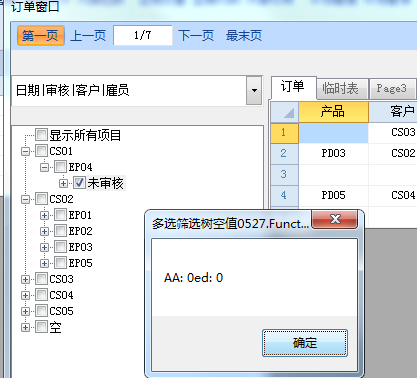This screenshot has width=417, height=378.
Task: Collapse the EP04 tree node
Action: point(44,167)
